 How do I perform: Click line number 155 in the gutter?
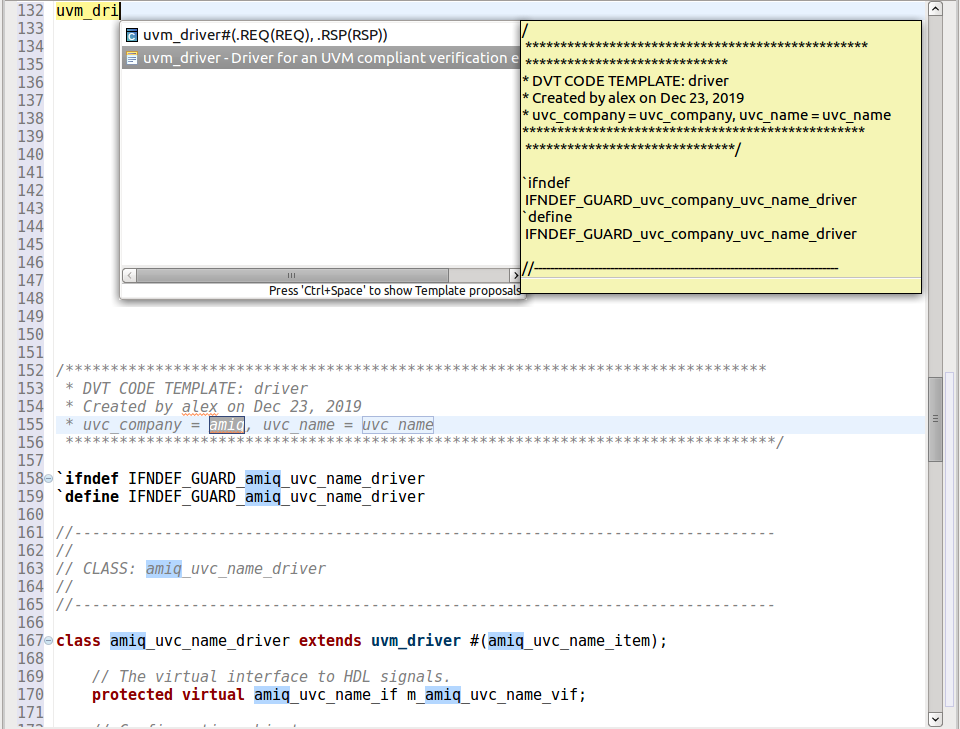pyautogui.click(x=31, y=425)
